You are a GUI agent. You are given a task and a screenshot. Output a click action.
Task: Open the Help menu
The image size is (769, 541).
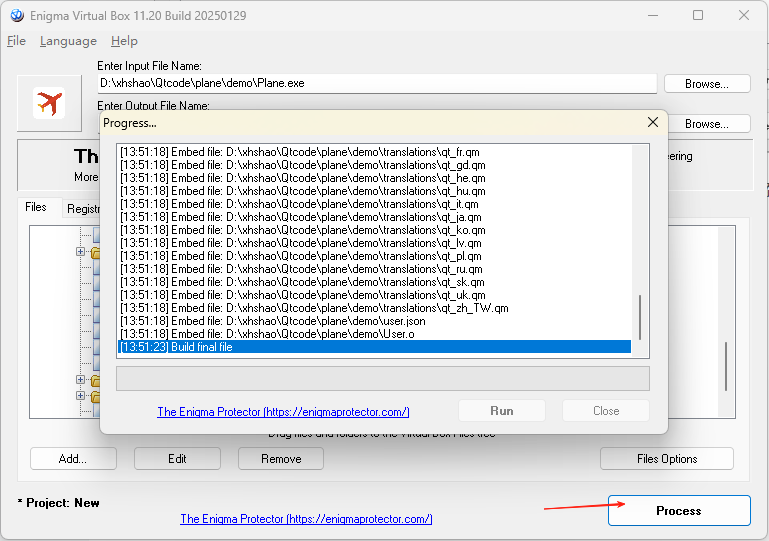124,41
